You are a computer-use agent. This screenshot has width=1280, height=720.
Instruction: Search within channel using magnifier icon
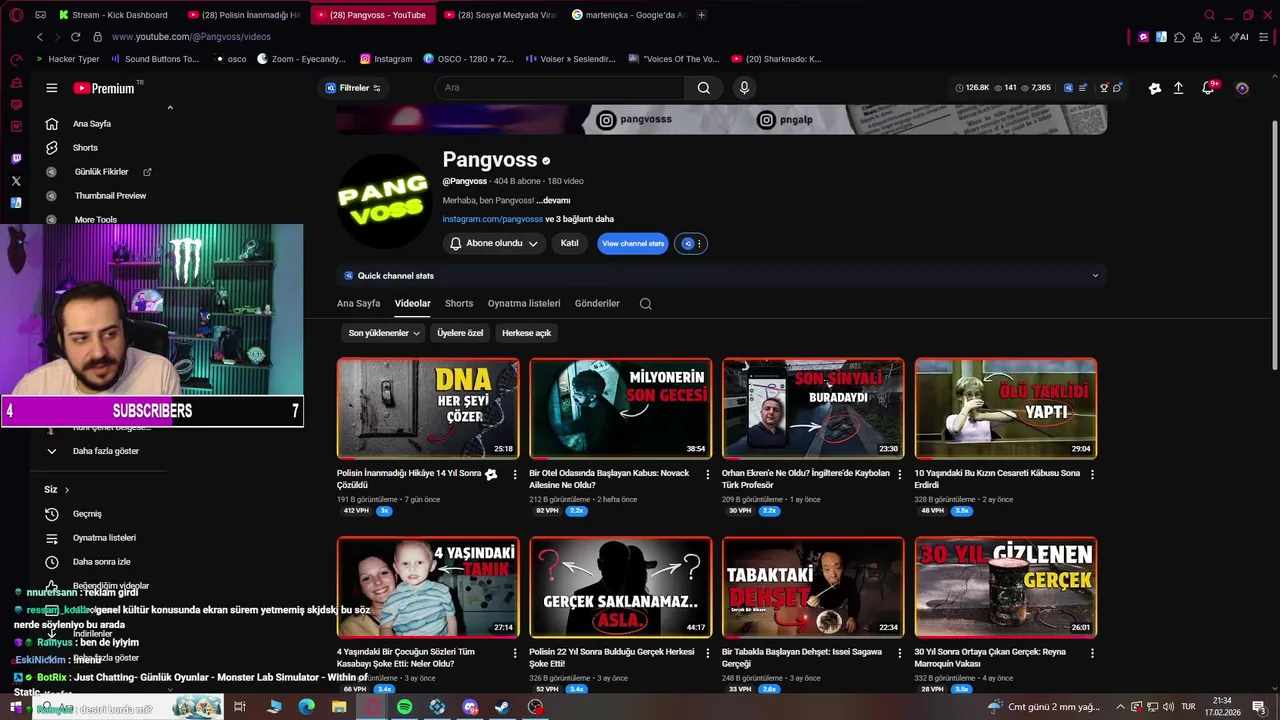tap(645, 304)
